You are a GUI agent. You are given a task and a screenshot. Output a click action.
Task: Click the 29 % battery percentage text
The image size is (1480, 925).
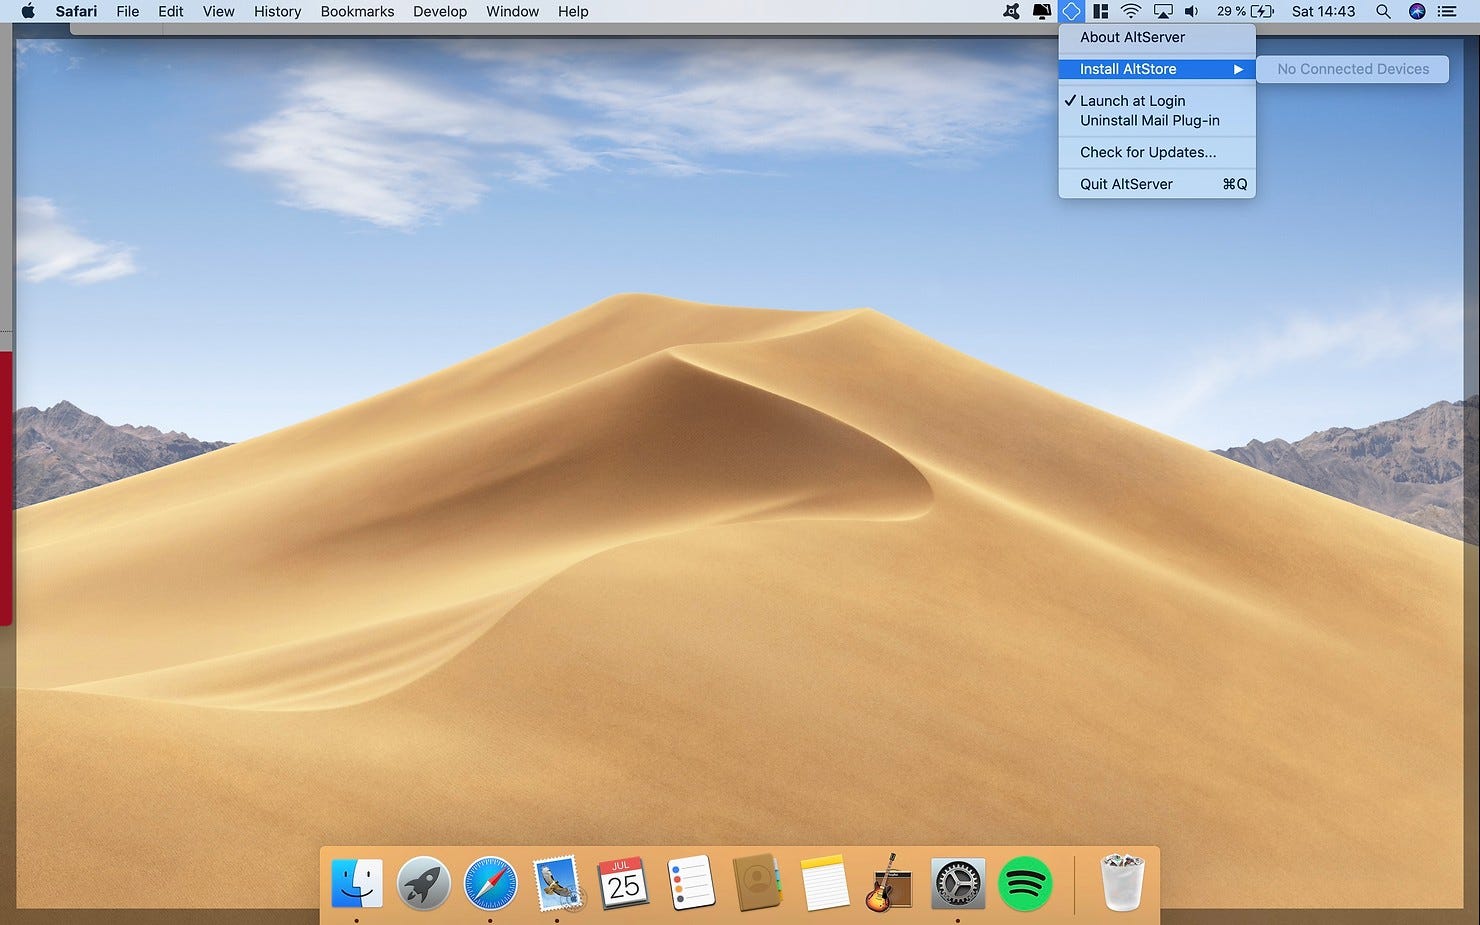(x=1231, y=11)
